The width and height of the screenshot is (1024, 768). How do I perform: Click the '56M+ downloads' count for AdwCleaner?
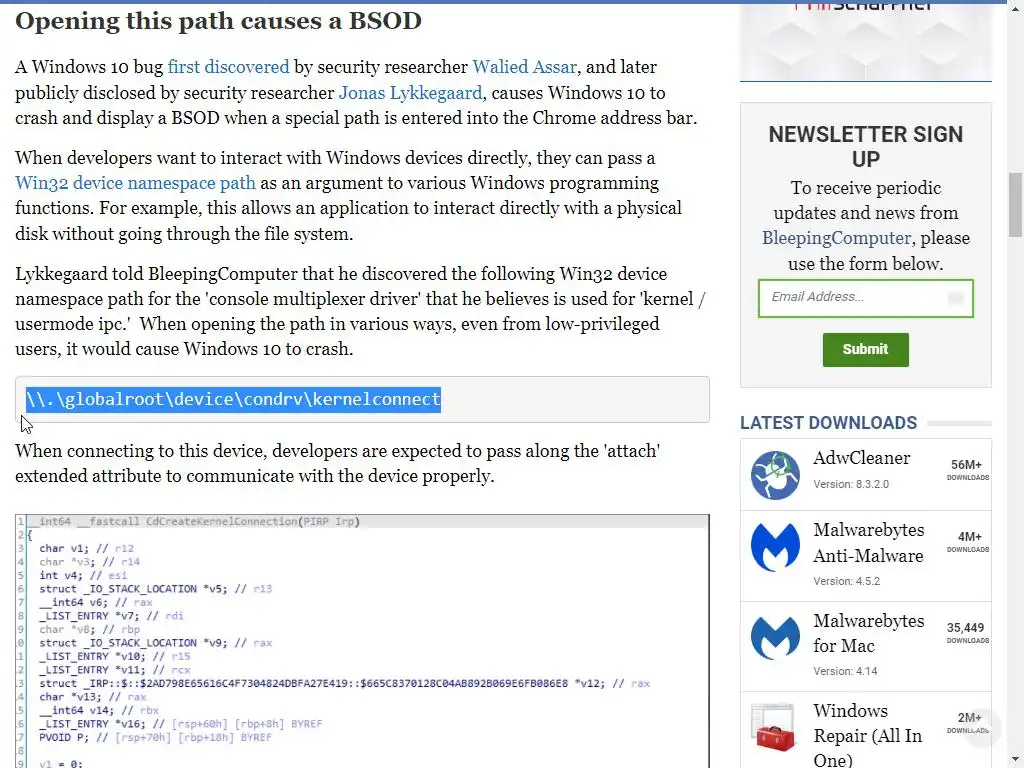click(x=967, y=470)
